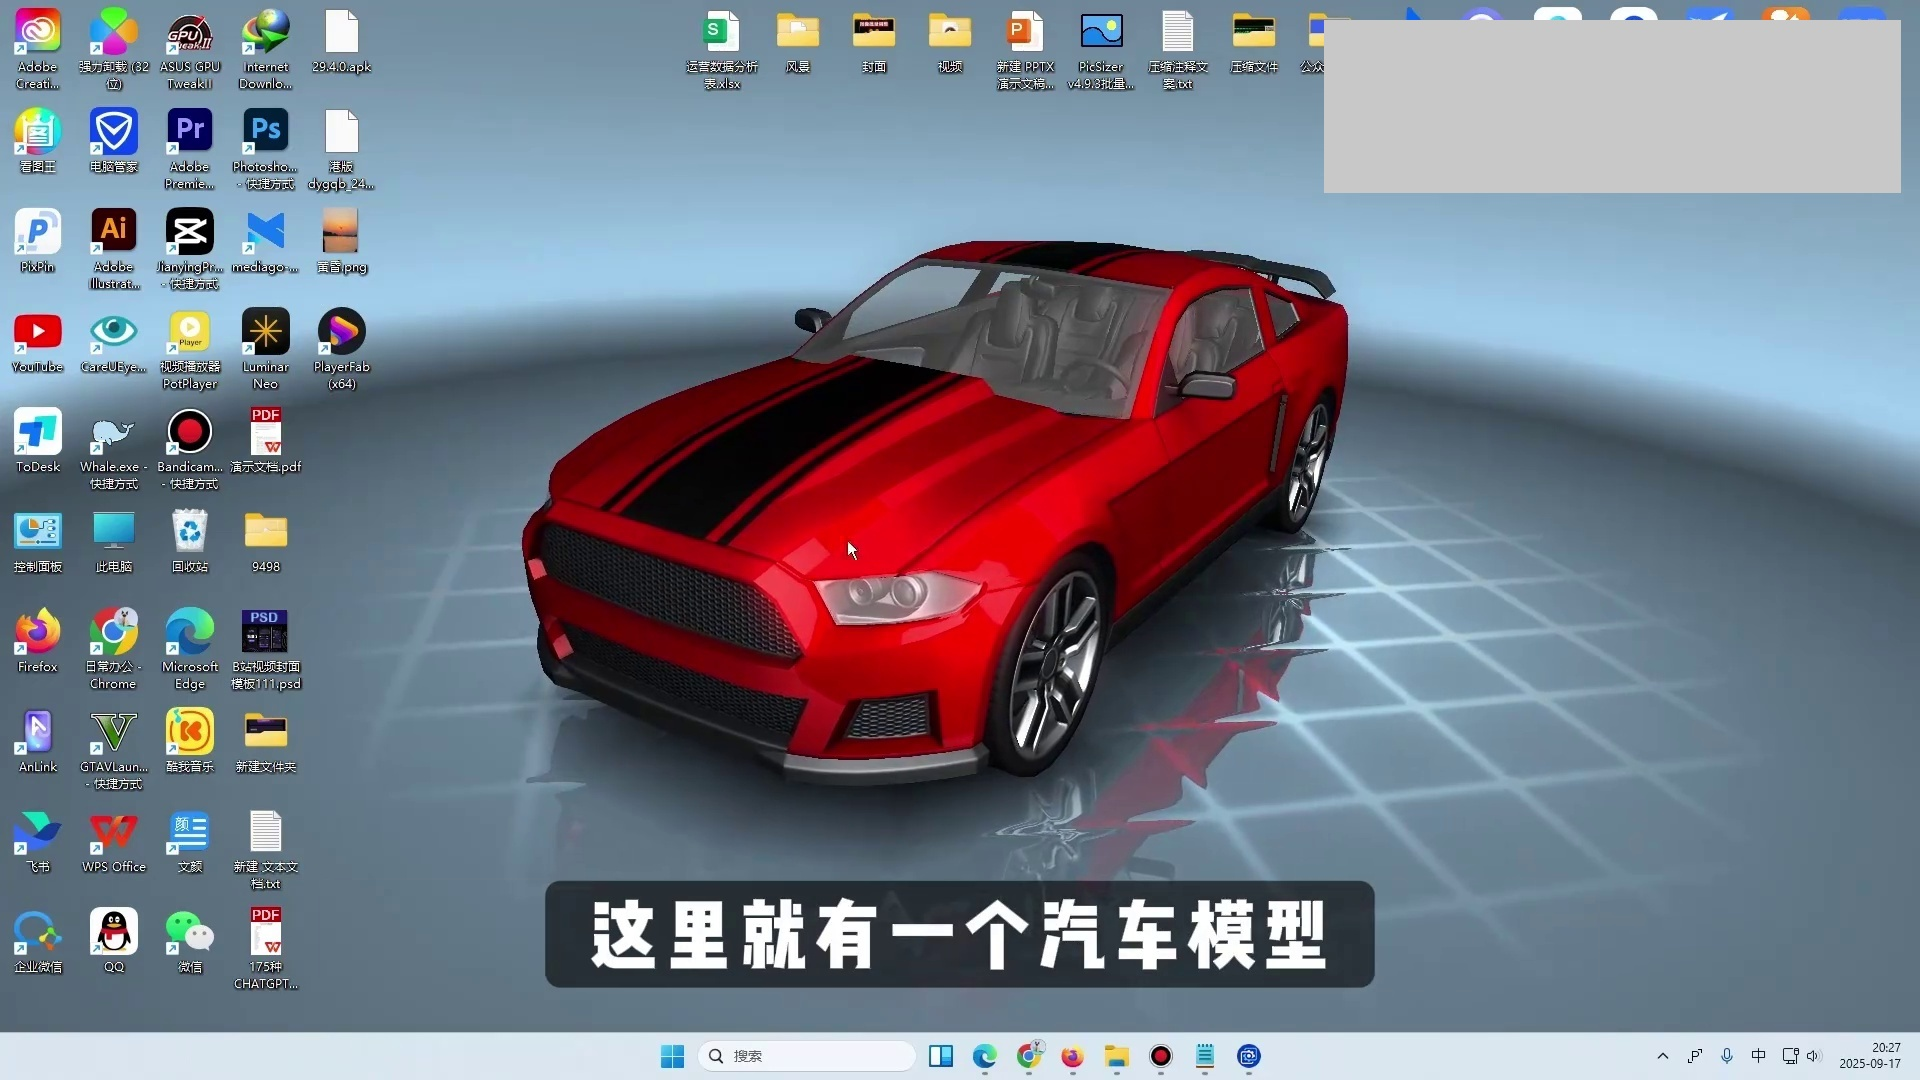
Task: Expand the hidden tray icons chevron
Action: [x=1662, y=1056]
